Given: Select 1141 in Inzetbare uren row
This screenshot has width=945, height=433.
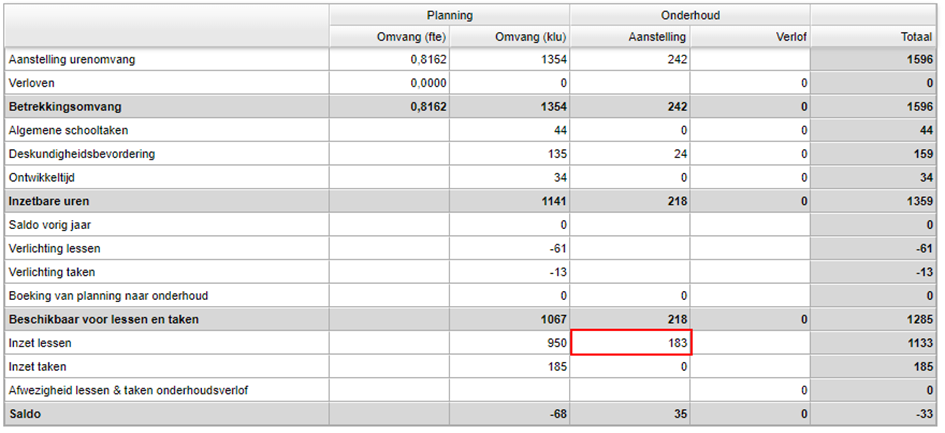Looking at the screenshot, I should tap(554, 201).
